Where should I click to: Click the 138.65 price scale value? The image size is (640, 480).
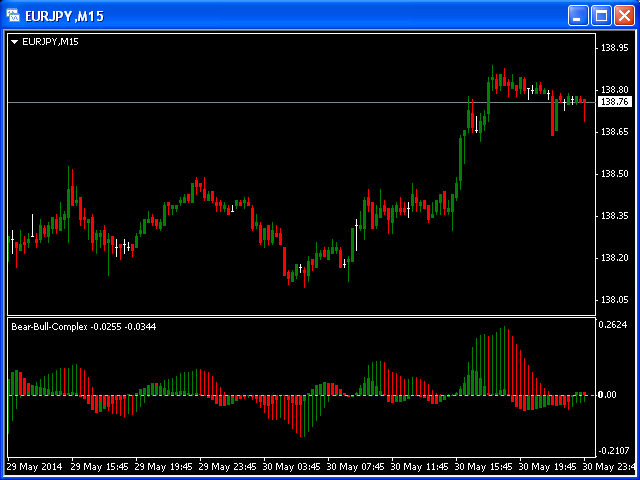[x=614, y=132]
